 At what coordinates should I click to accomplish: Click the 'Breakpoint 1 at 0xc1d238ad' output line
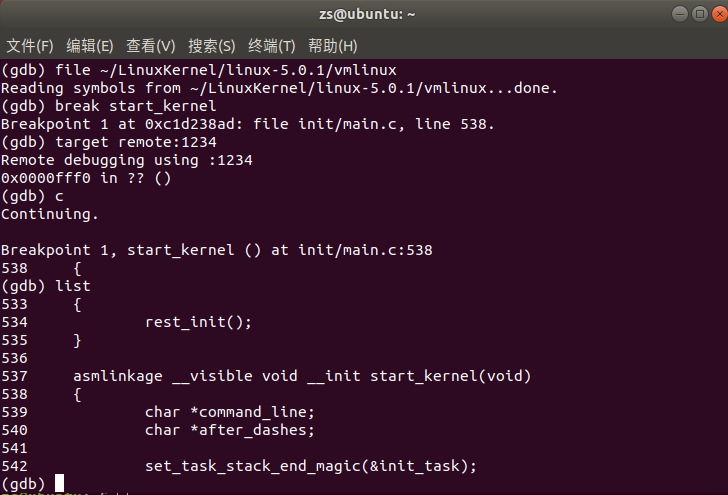(x=247, y=124)
